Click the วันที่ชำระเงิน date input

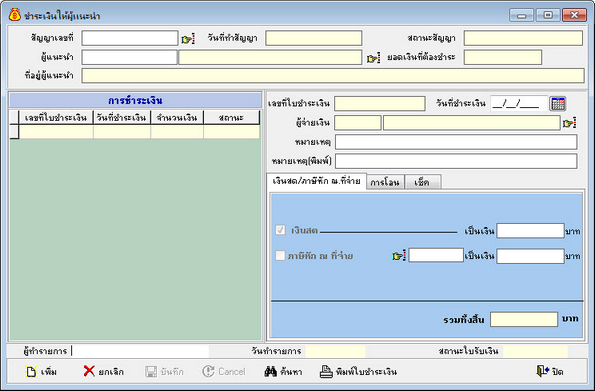(x=519, y=104)
